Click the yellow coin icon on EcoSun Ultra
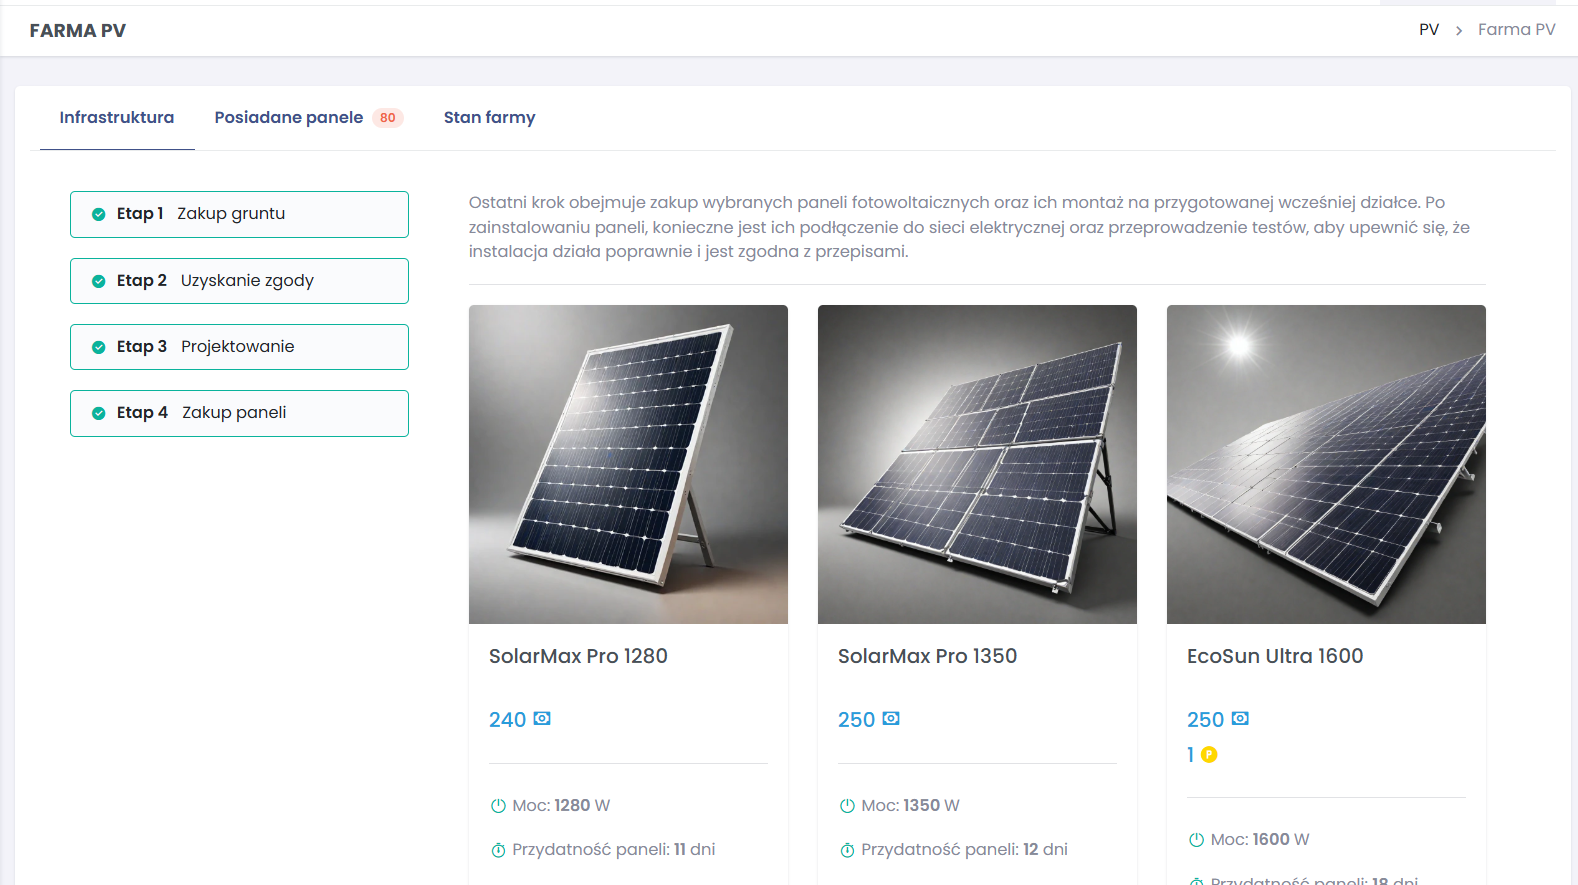Image resolution: width=1578 pixels, height=885 pixels. tap(1209, 755)
